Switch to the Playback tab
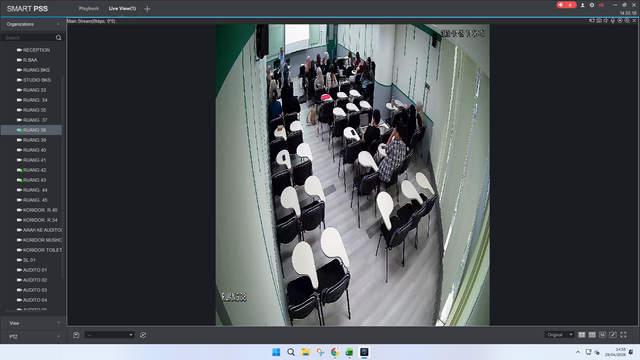The width and height of the screenshot is (640, 360). 89,9
